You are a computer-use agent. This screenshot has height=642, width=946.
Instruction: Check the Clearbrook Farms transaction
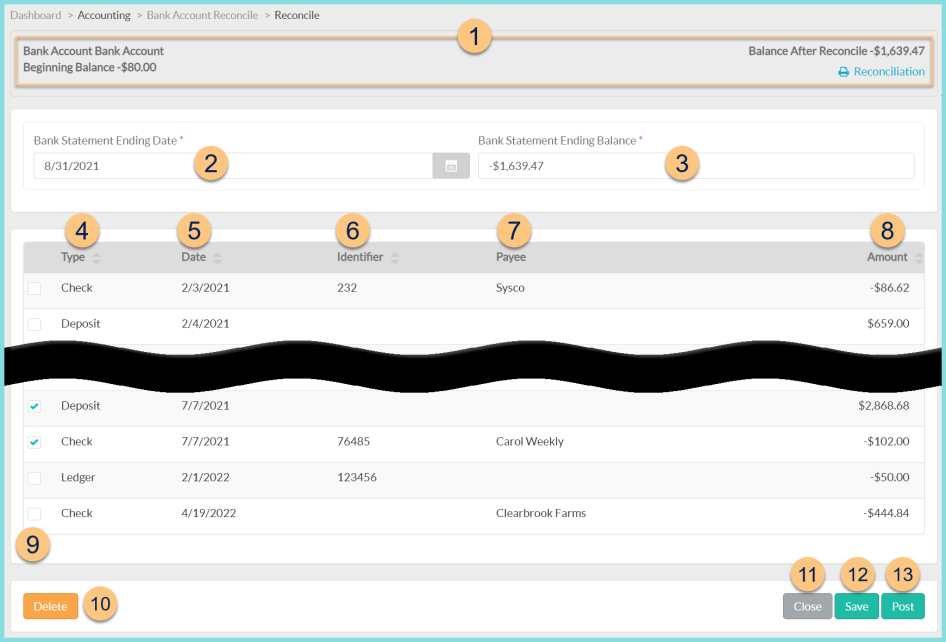pyautogui.click(x=36, y=513)
